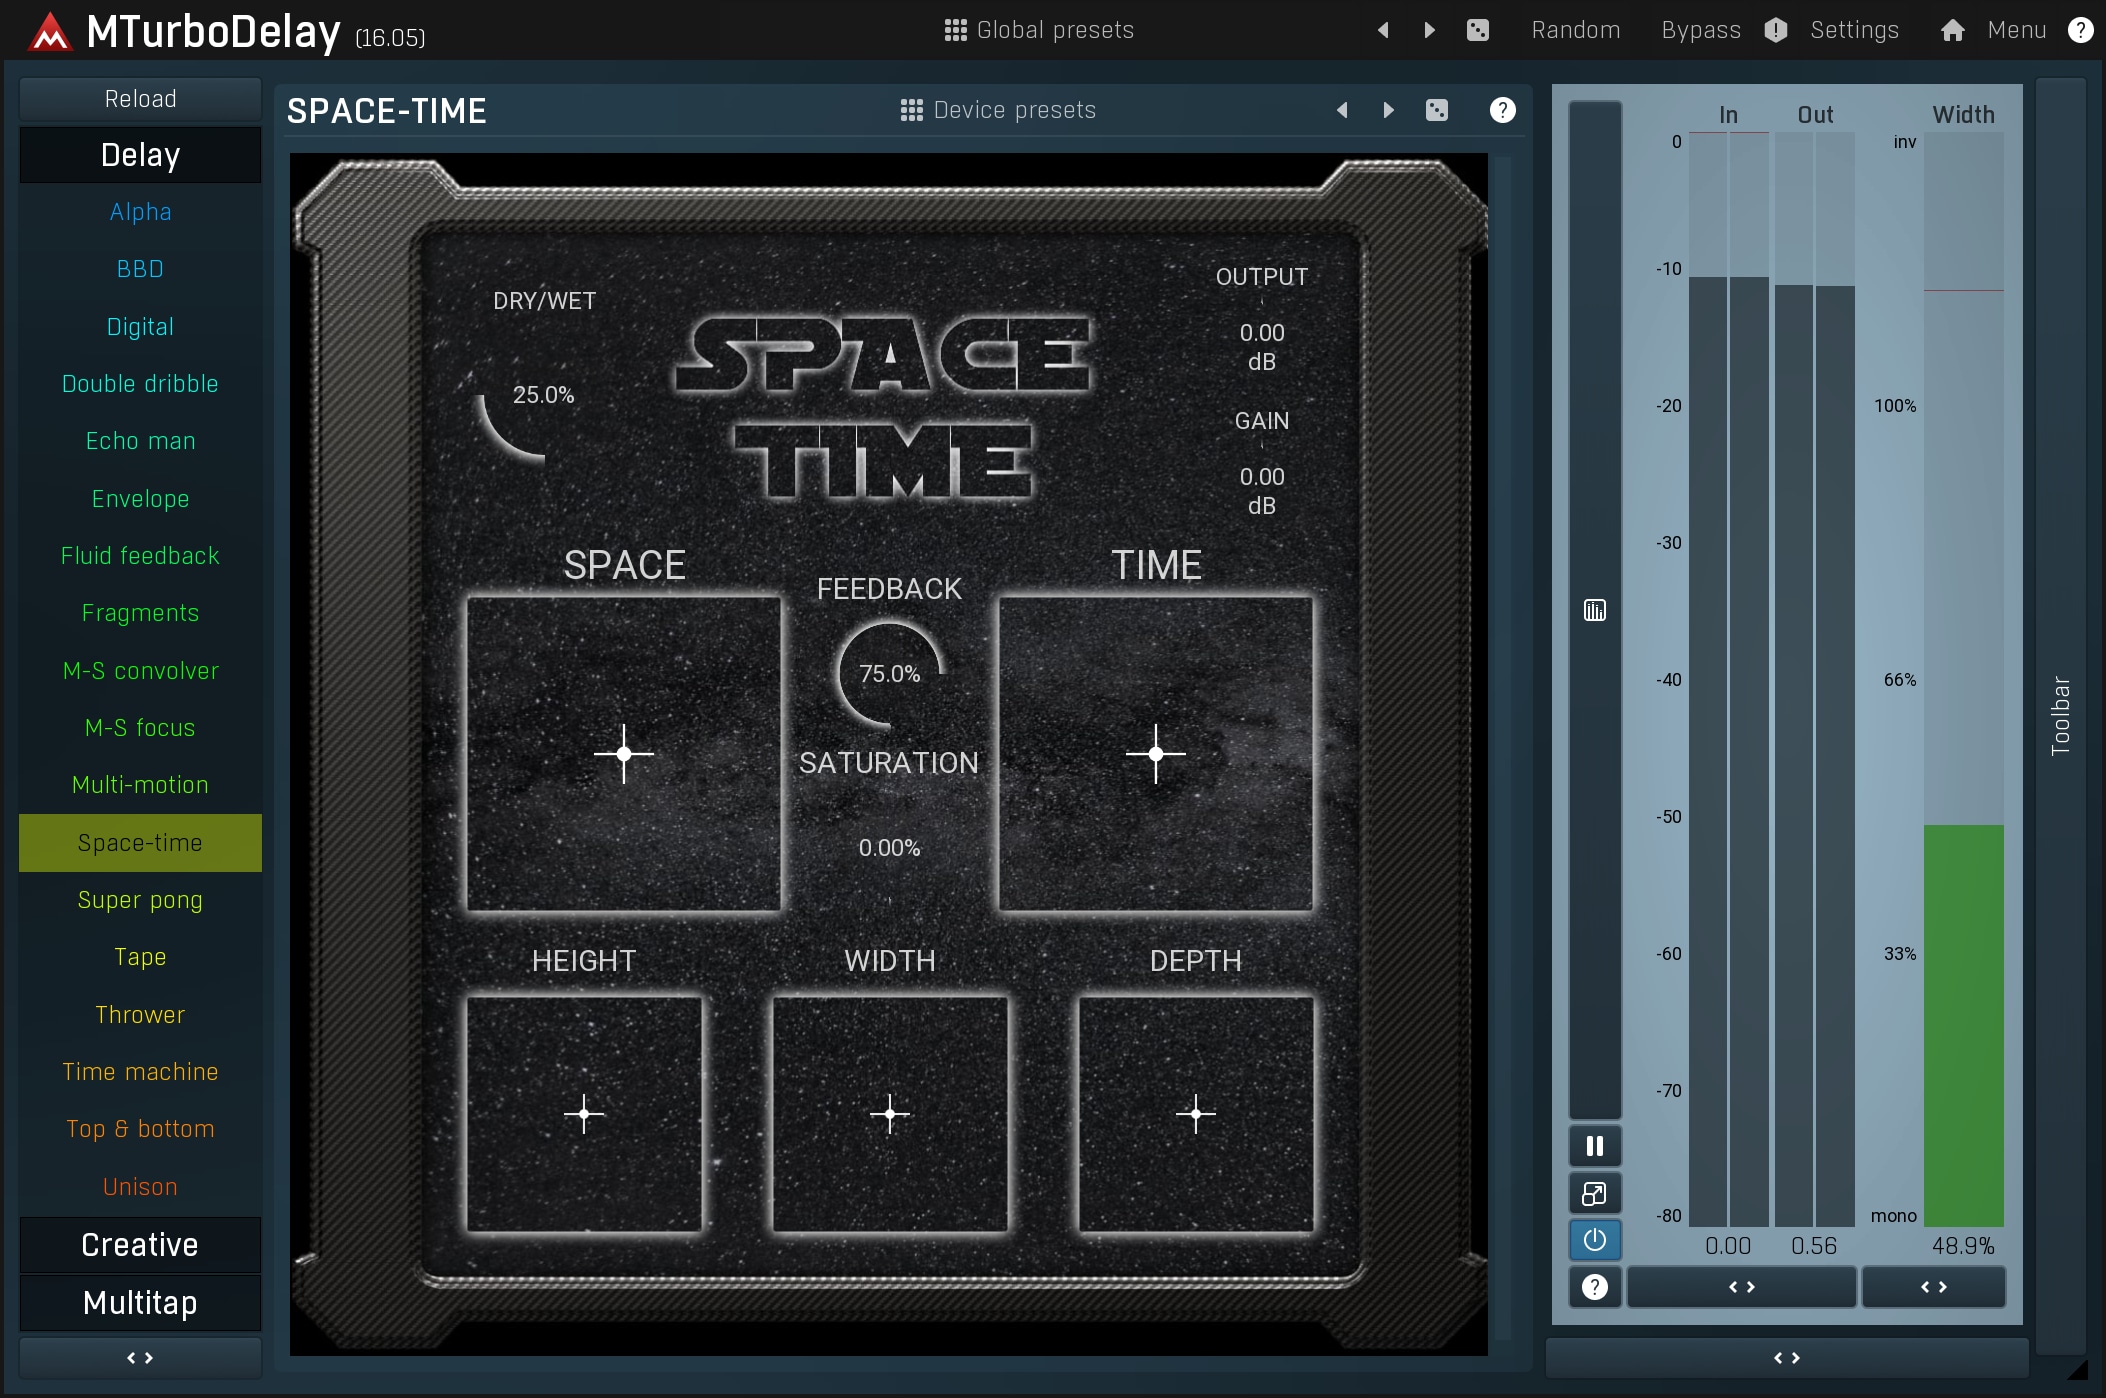Viewport: 2106px width, 1398px height.
Task: Click the Random button
Action: [1575, 30]
